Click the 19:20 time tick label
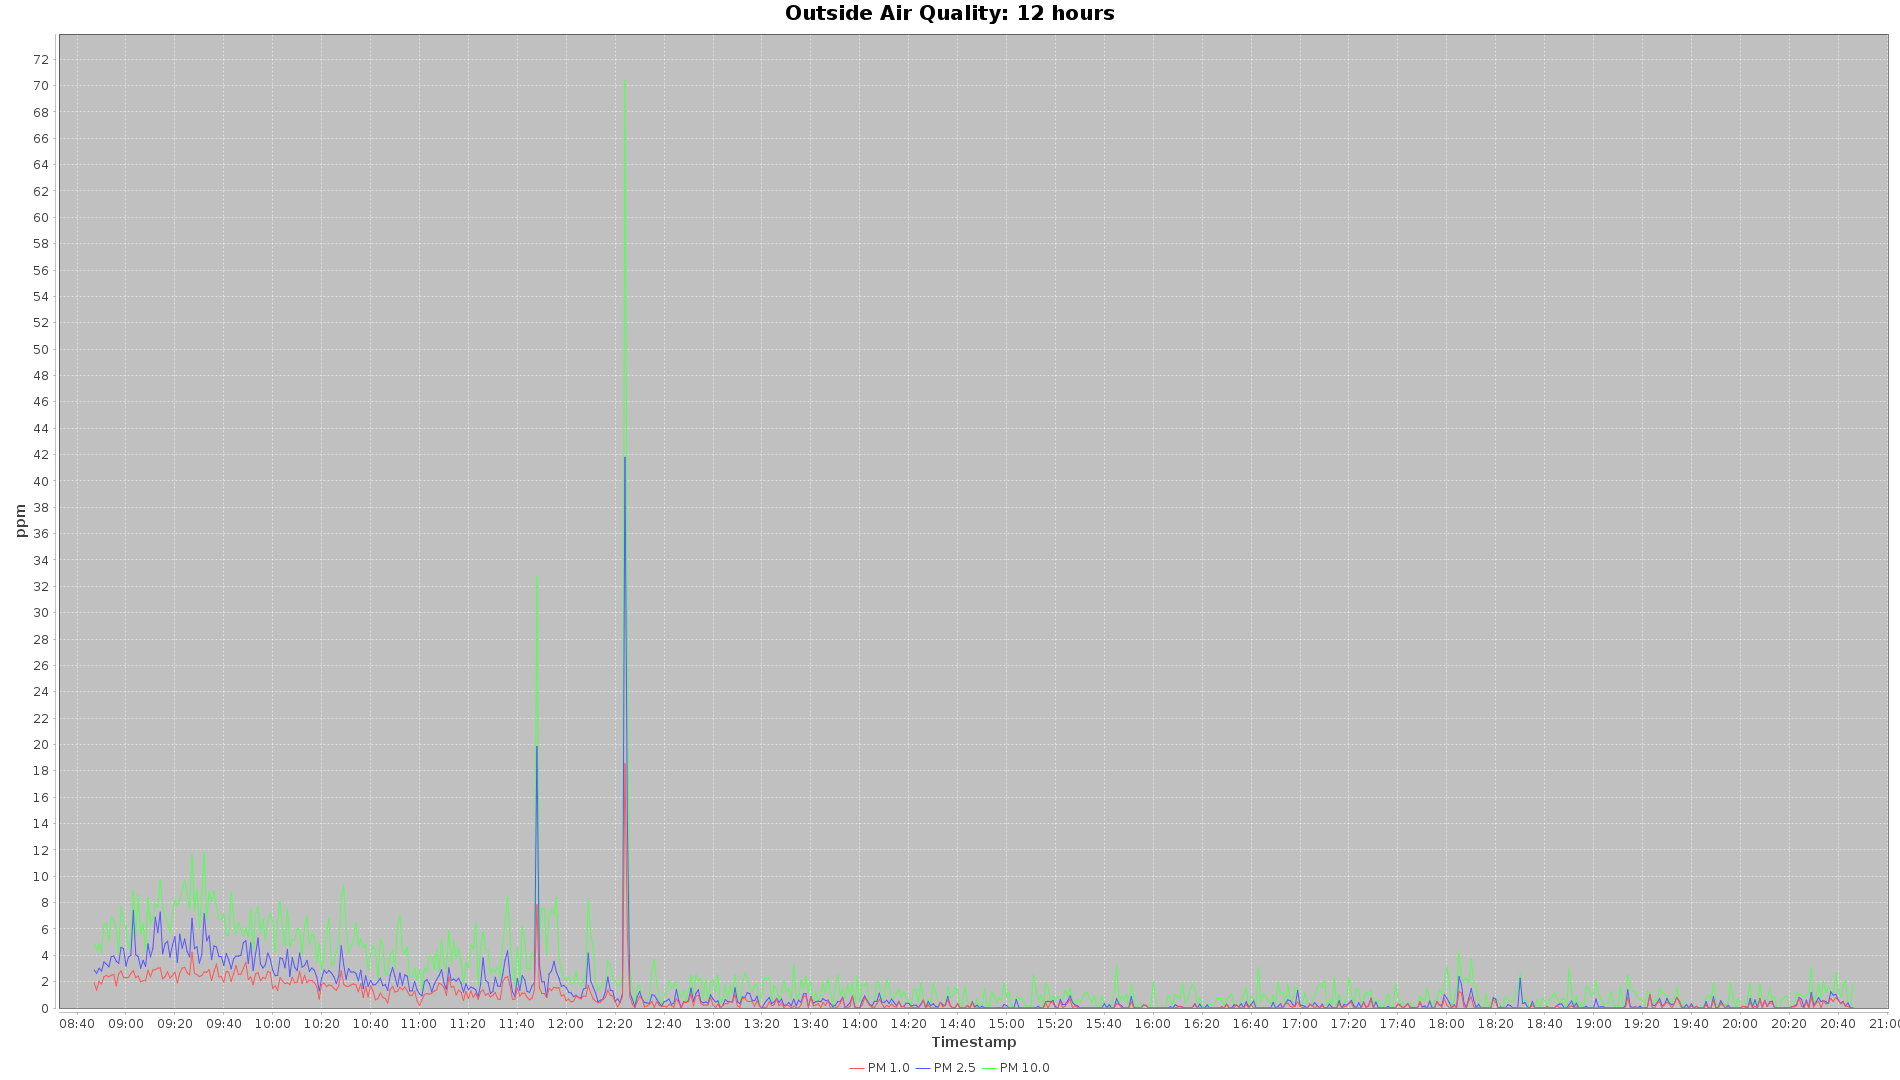The width and height of the screenshot is (1900, 1080). pyautogui.click(x=1641, y=1023)
